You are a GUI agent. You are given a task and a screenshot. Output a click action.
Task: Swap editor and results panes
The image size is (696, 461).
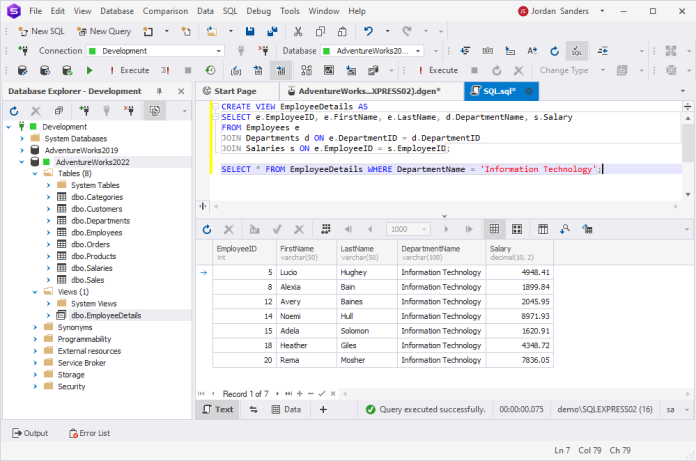(253, 410)
